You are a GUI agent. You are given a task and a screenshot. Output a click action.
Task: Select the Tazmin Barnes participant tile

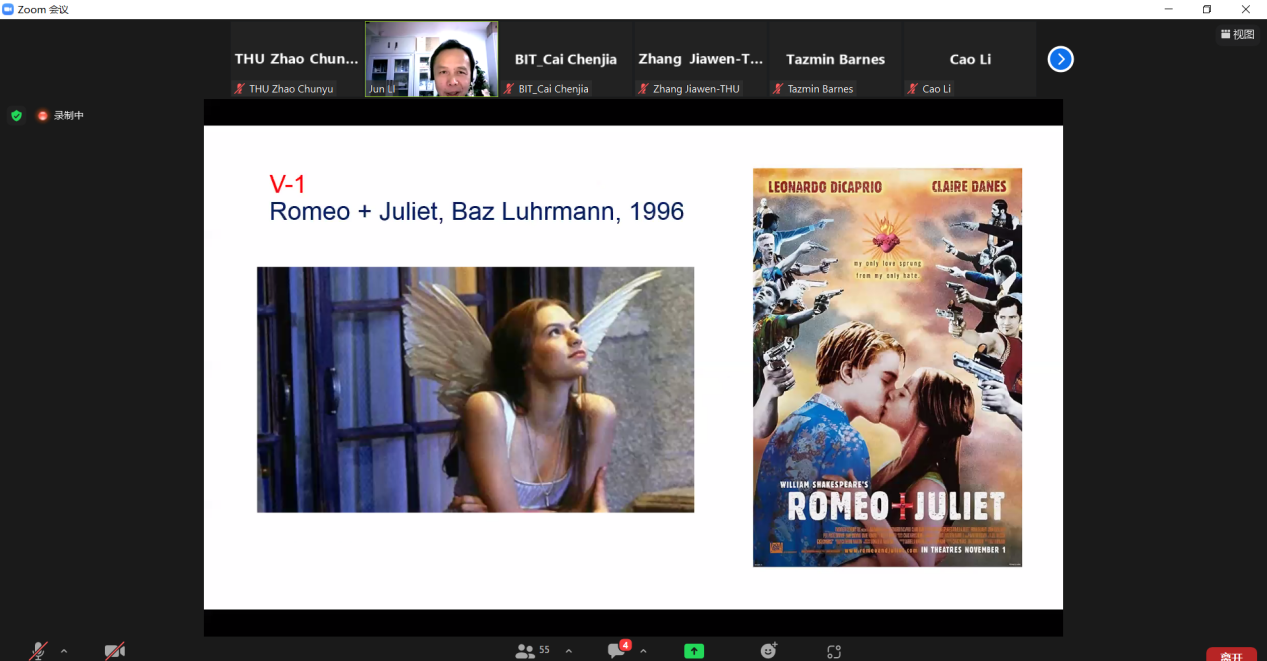tap(835, 60)
